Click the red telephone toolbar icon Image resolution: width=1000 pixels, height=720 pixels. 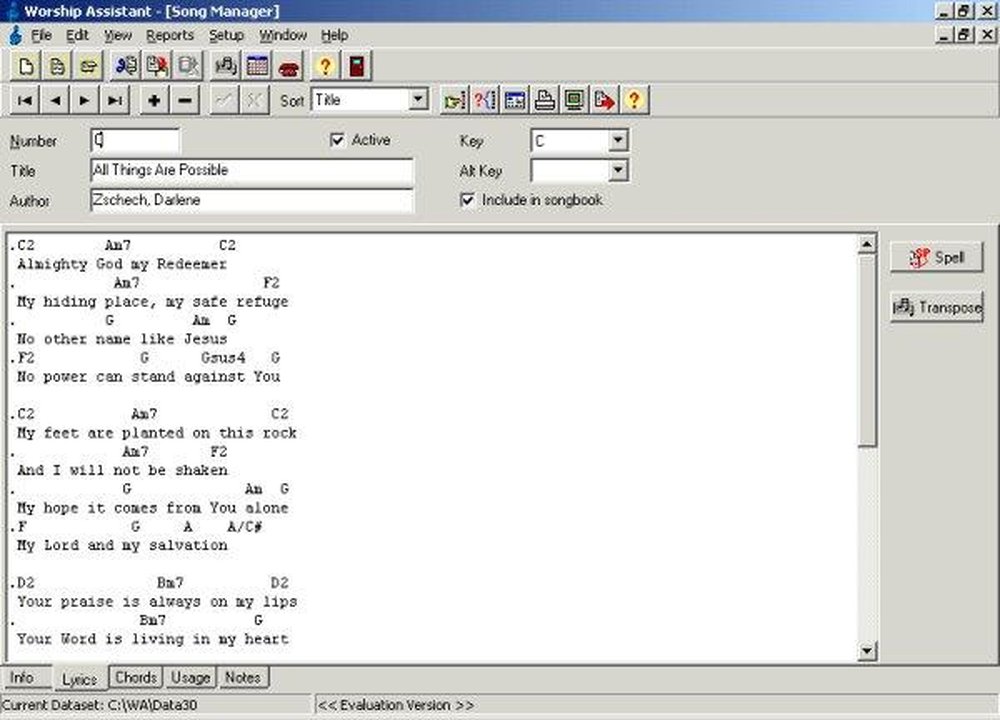287,67
